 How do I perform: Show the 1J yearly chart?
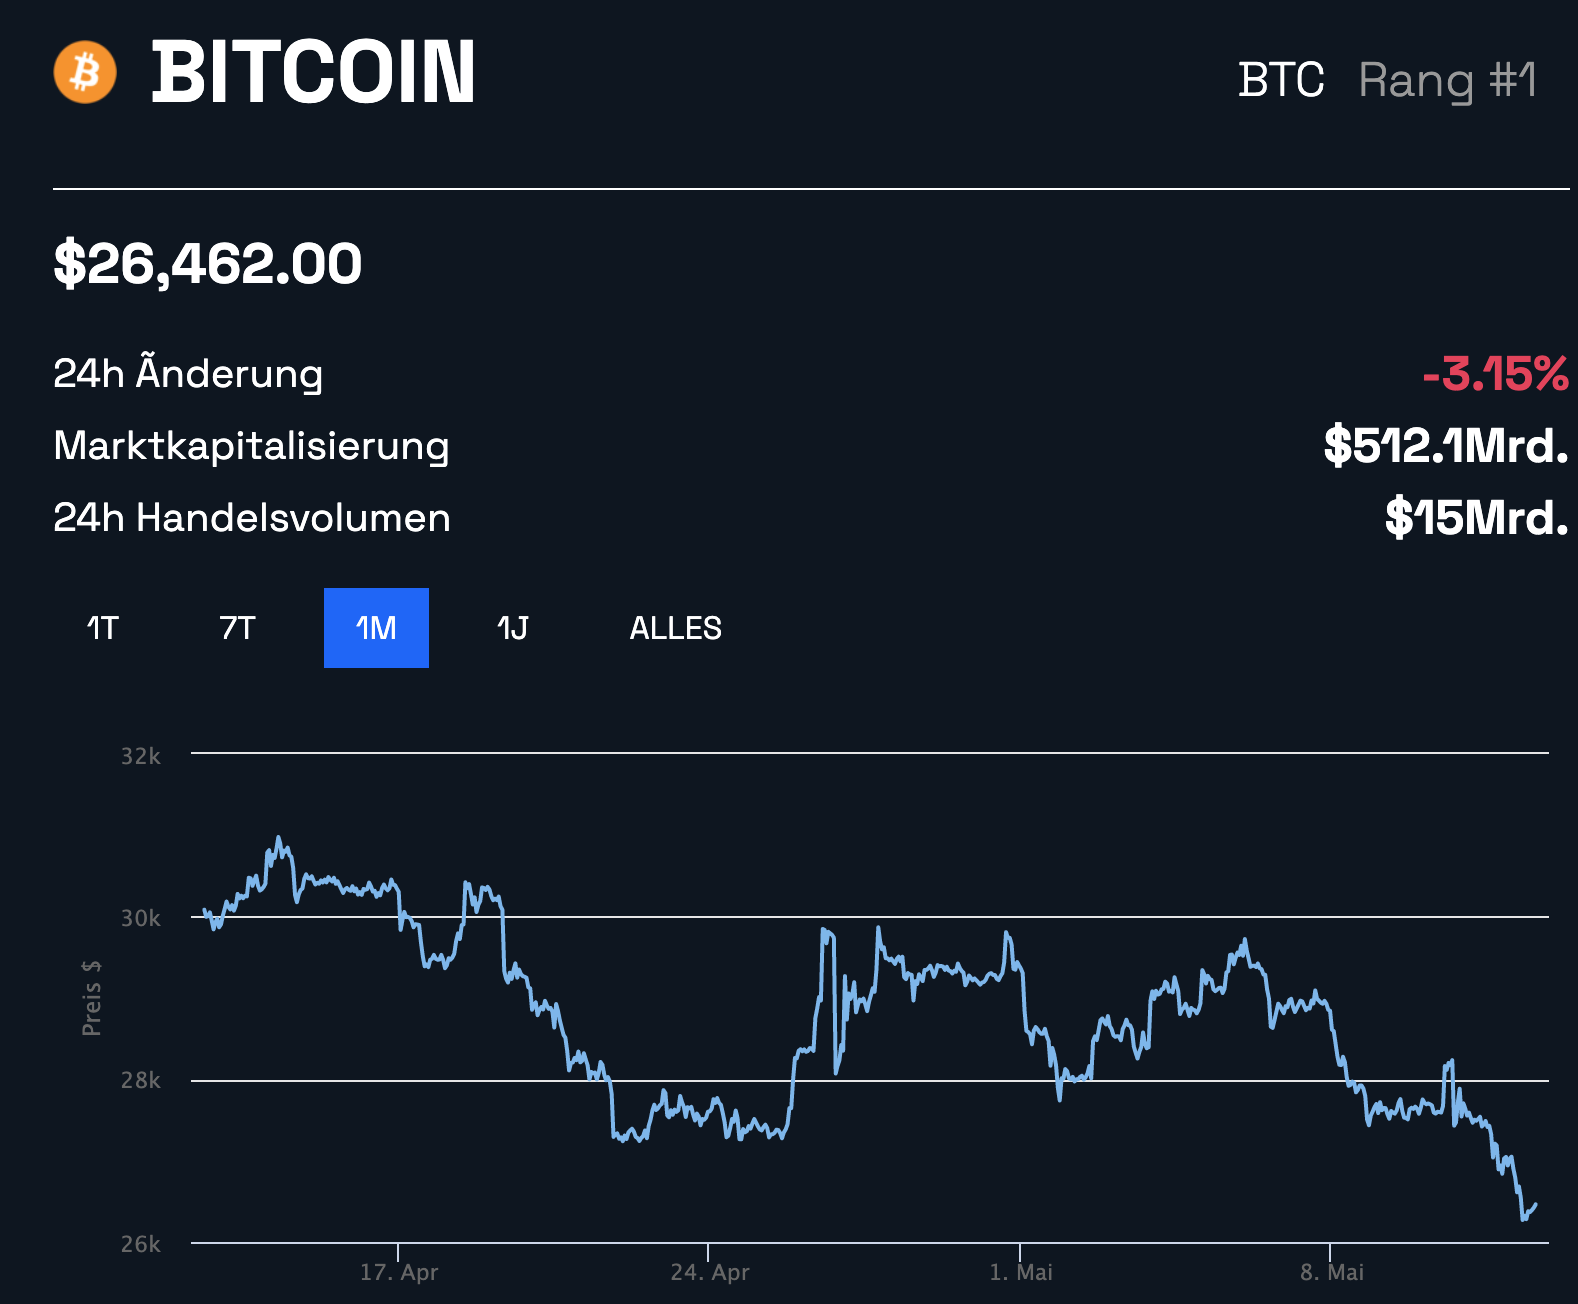[512, 628]
